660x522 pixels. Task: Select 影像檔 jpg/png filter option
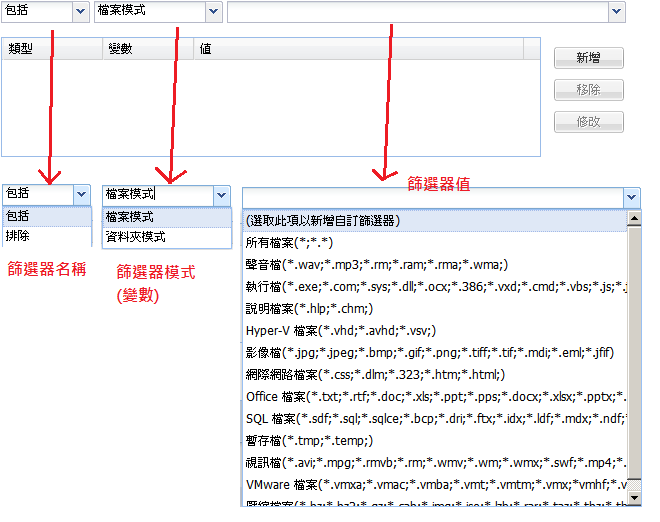434,353
